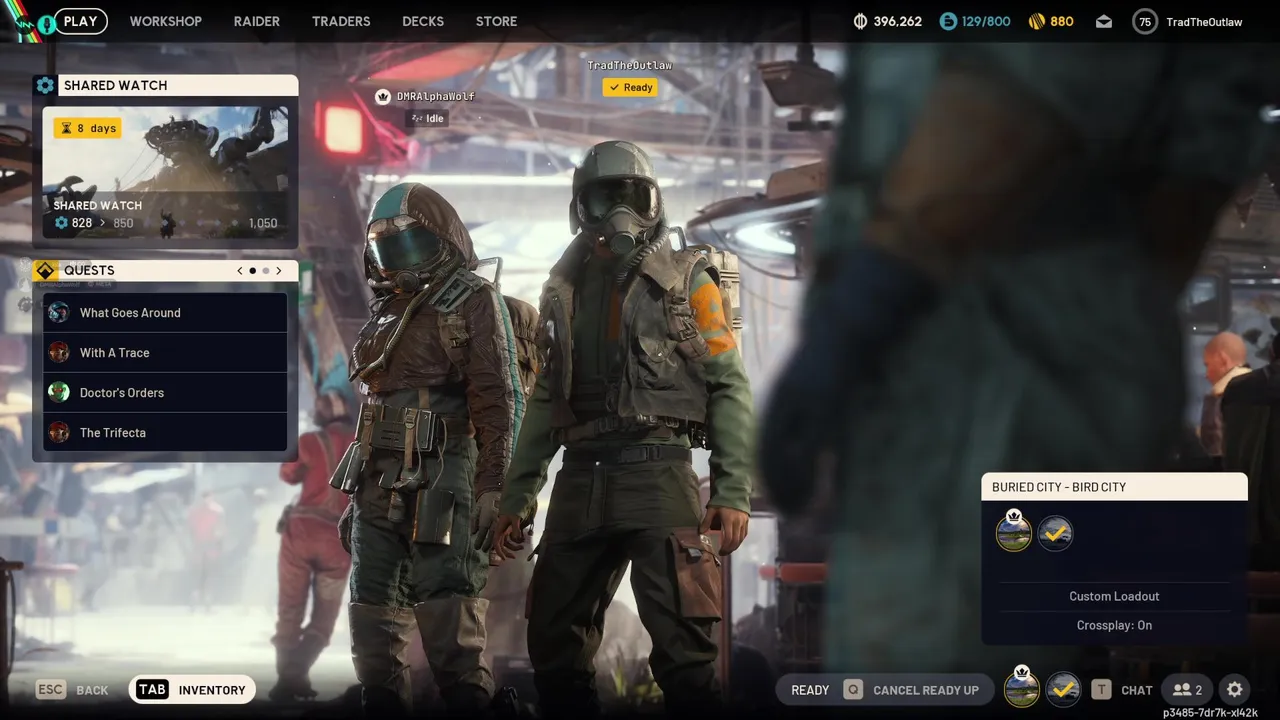Viewport: 1280px width, 720px height.
Task: Open the Shared Watch event image
Action: pyautogui.click(x=165, y=172)
